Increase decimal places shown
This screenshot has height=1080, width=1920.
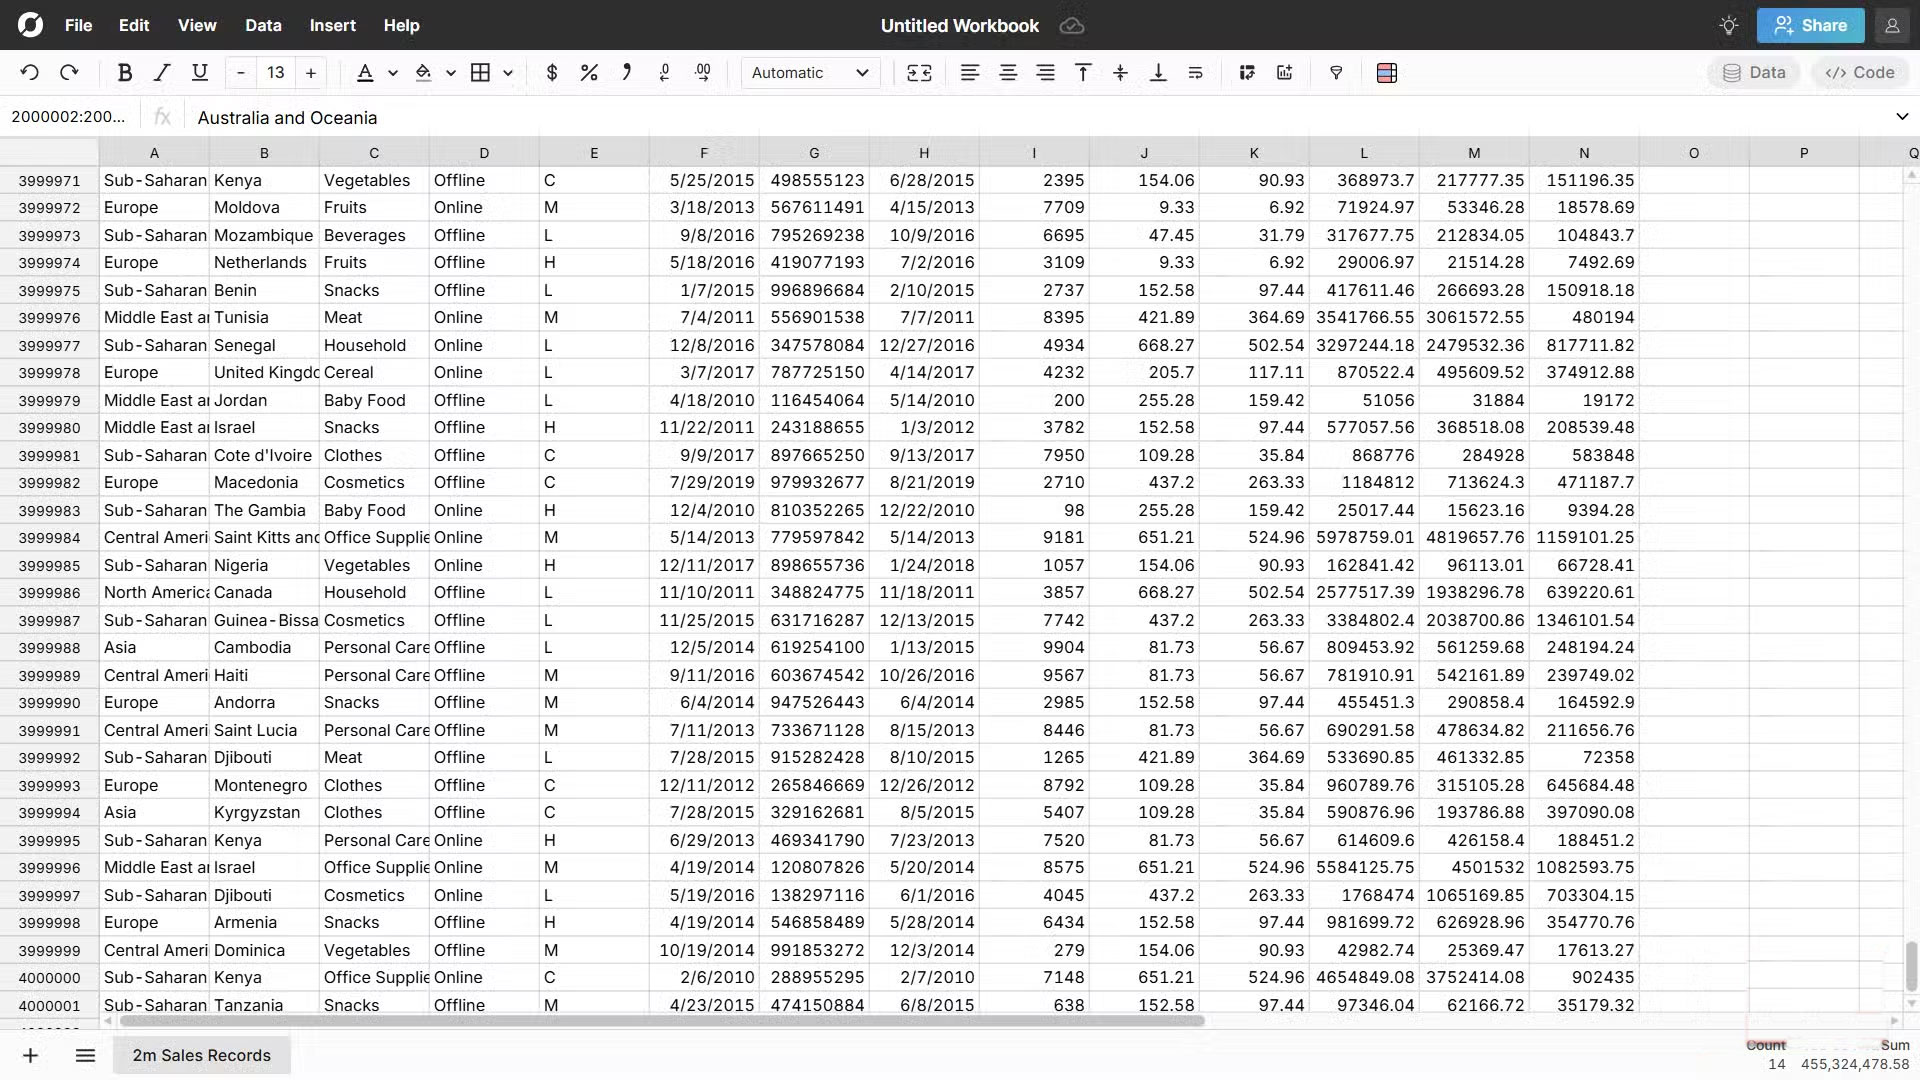[703, 72]
